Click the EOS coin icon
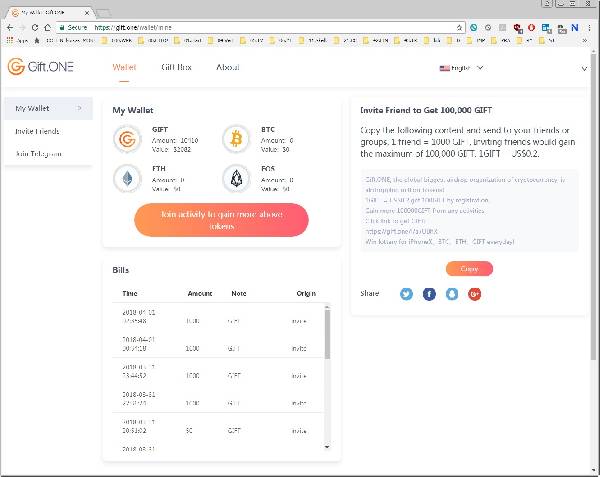Image resolution: width=600 pixels, height=477 pixels. point(236,178)
